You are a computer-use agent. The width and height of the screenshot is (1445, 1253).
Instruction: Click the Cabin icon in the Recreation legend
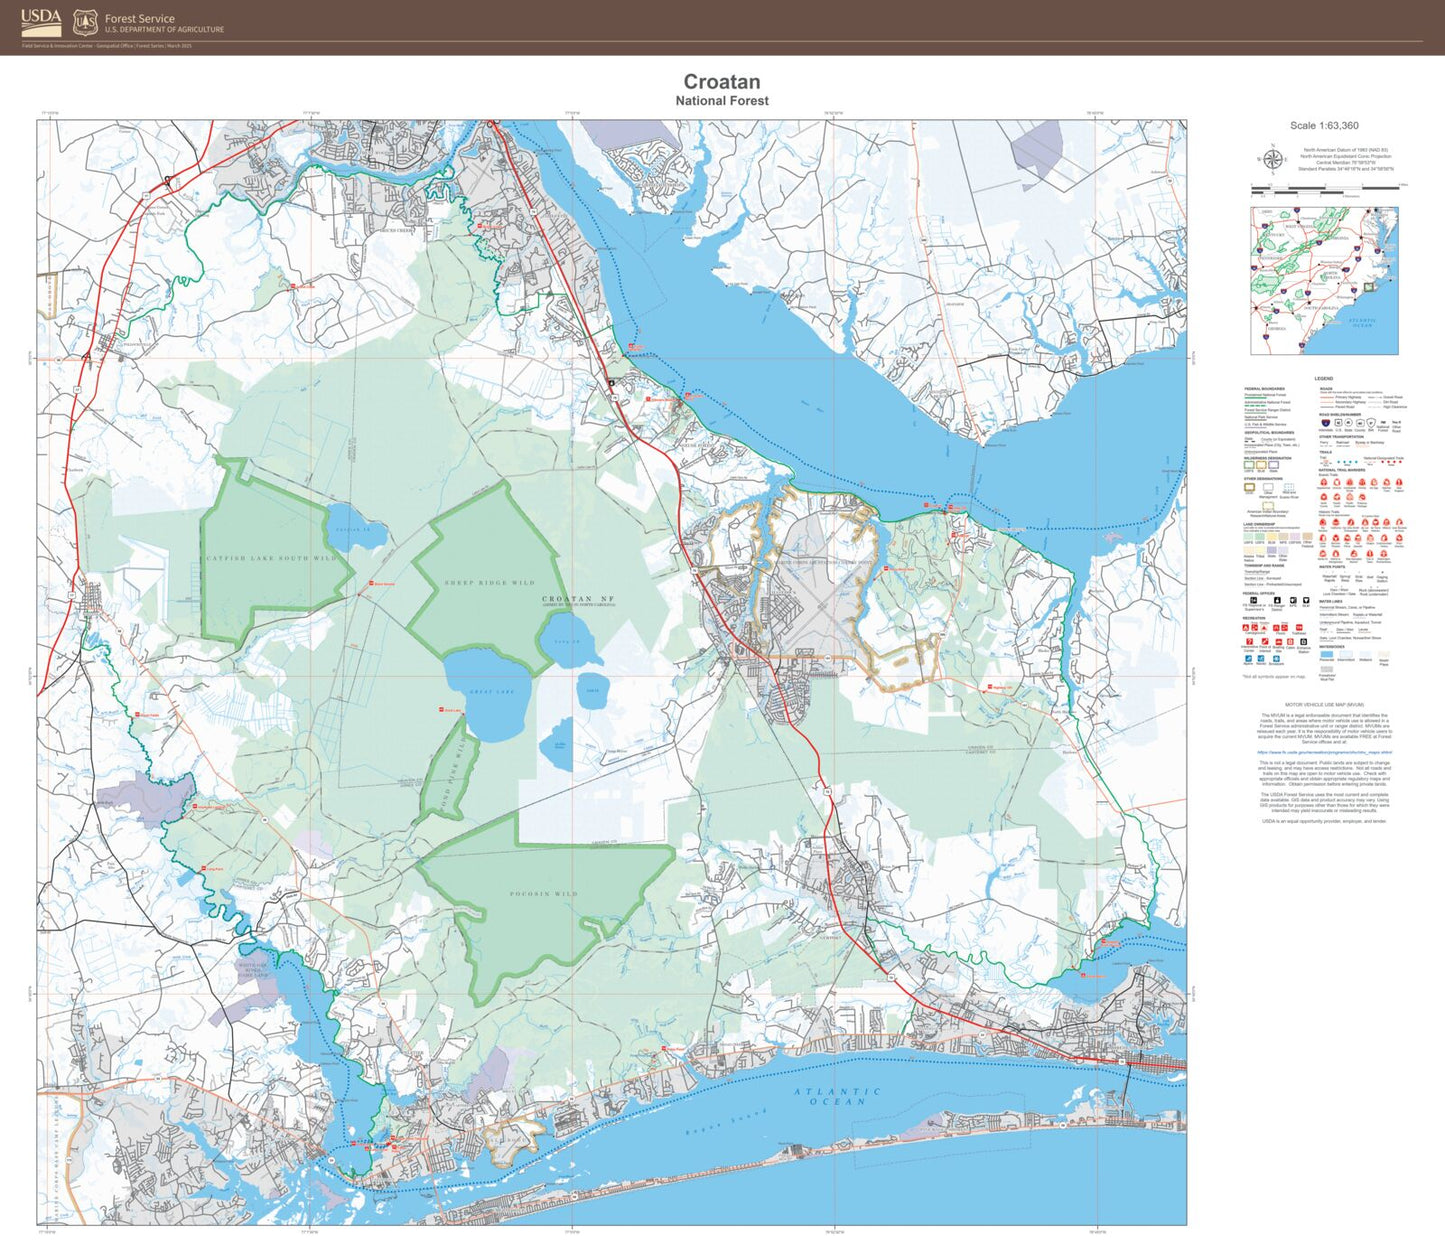(x=1290, y=641)
